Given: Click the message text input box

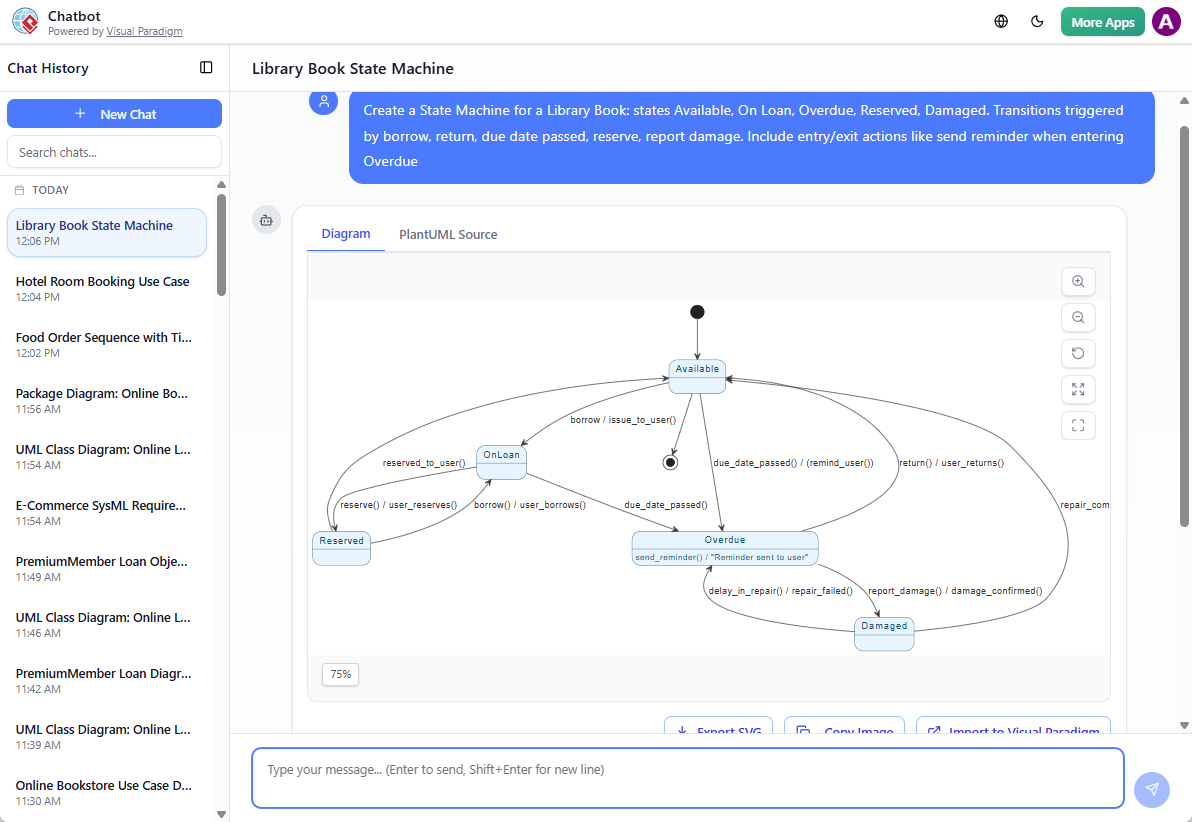Looking at the screenshot, I should click(687, 777).
